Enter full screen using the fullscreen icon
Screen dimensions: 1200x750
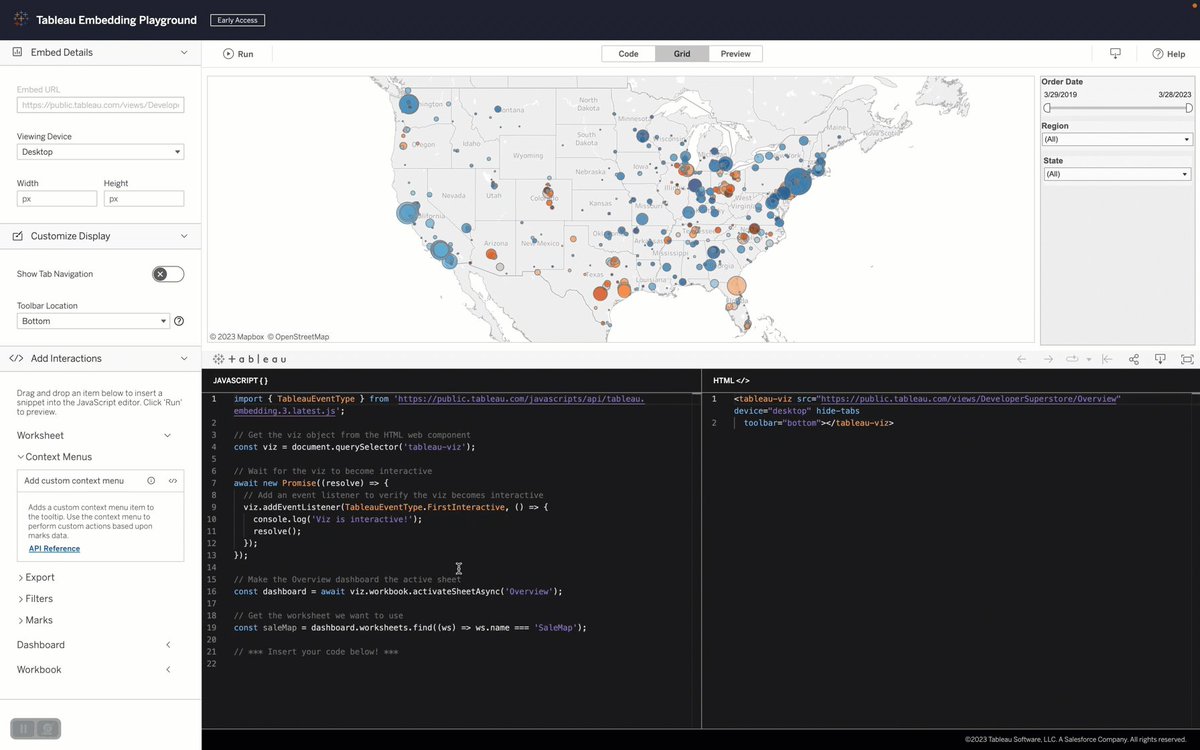[1186, 359]
